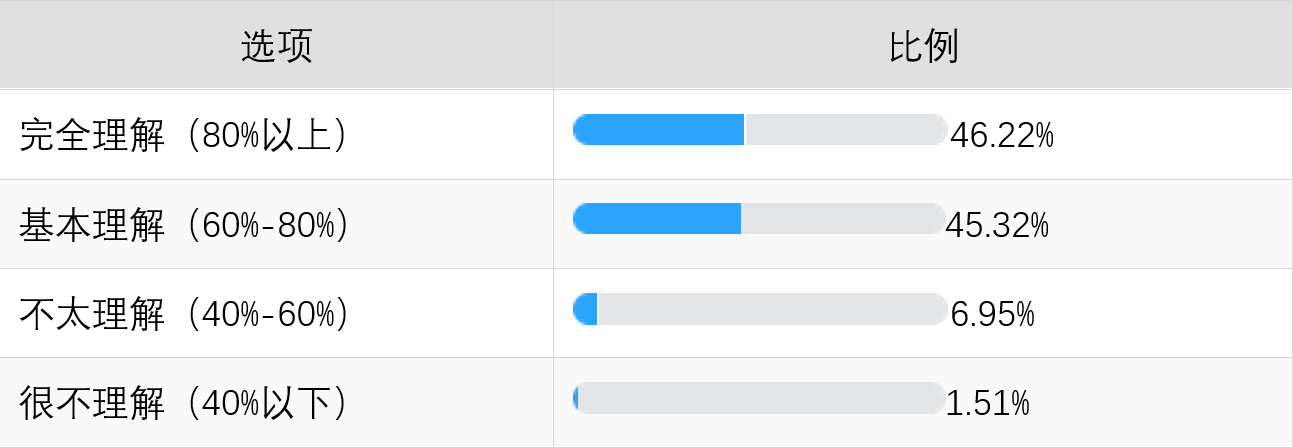Image resolution: width=1293 pixels, height=448 pixels.
Task: Click gray unfilled part of 完全理解 bar
Action: pos(846,130)
